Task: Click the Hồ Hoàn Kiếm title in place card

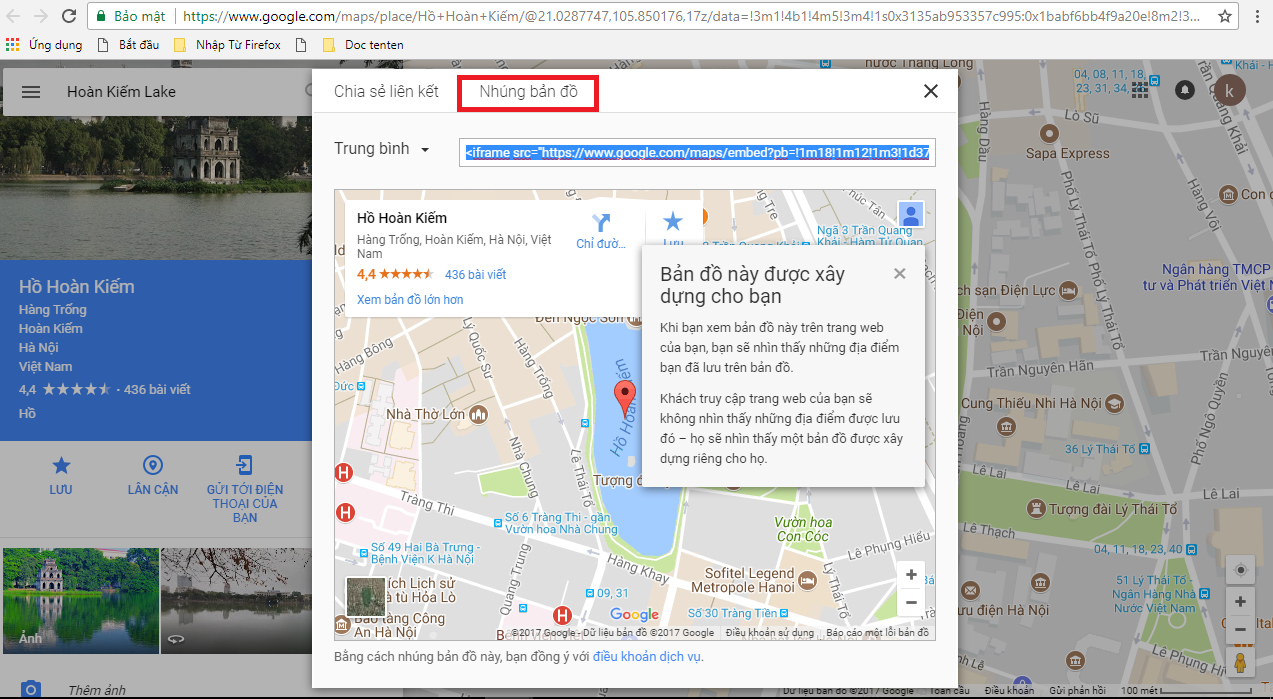Action: (402, 218)
